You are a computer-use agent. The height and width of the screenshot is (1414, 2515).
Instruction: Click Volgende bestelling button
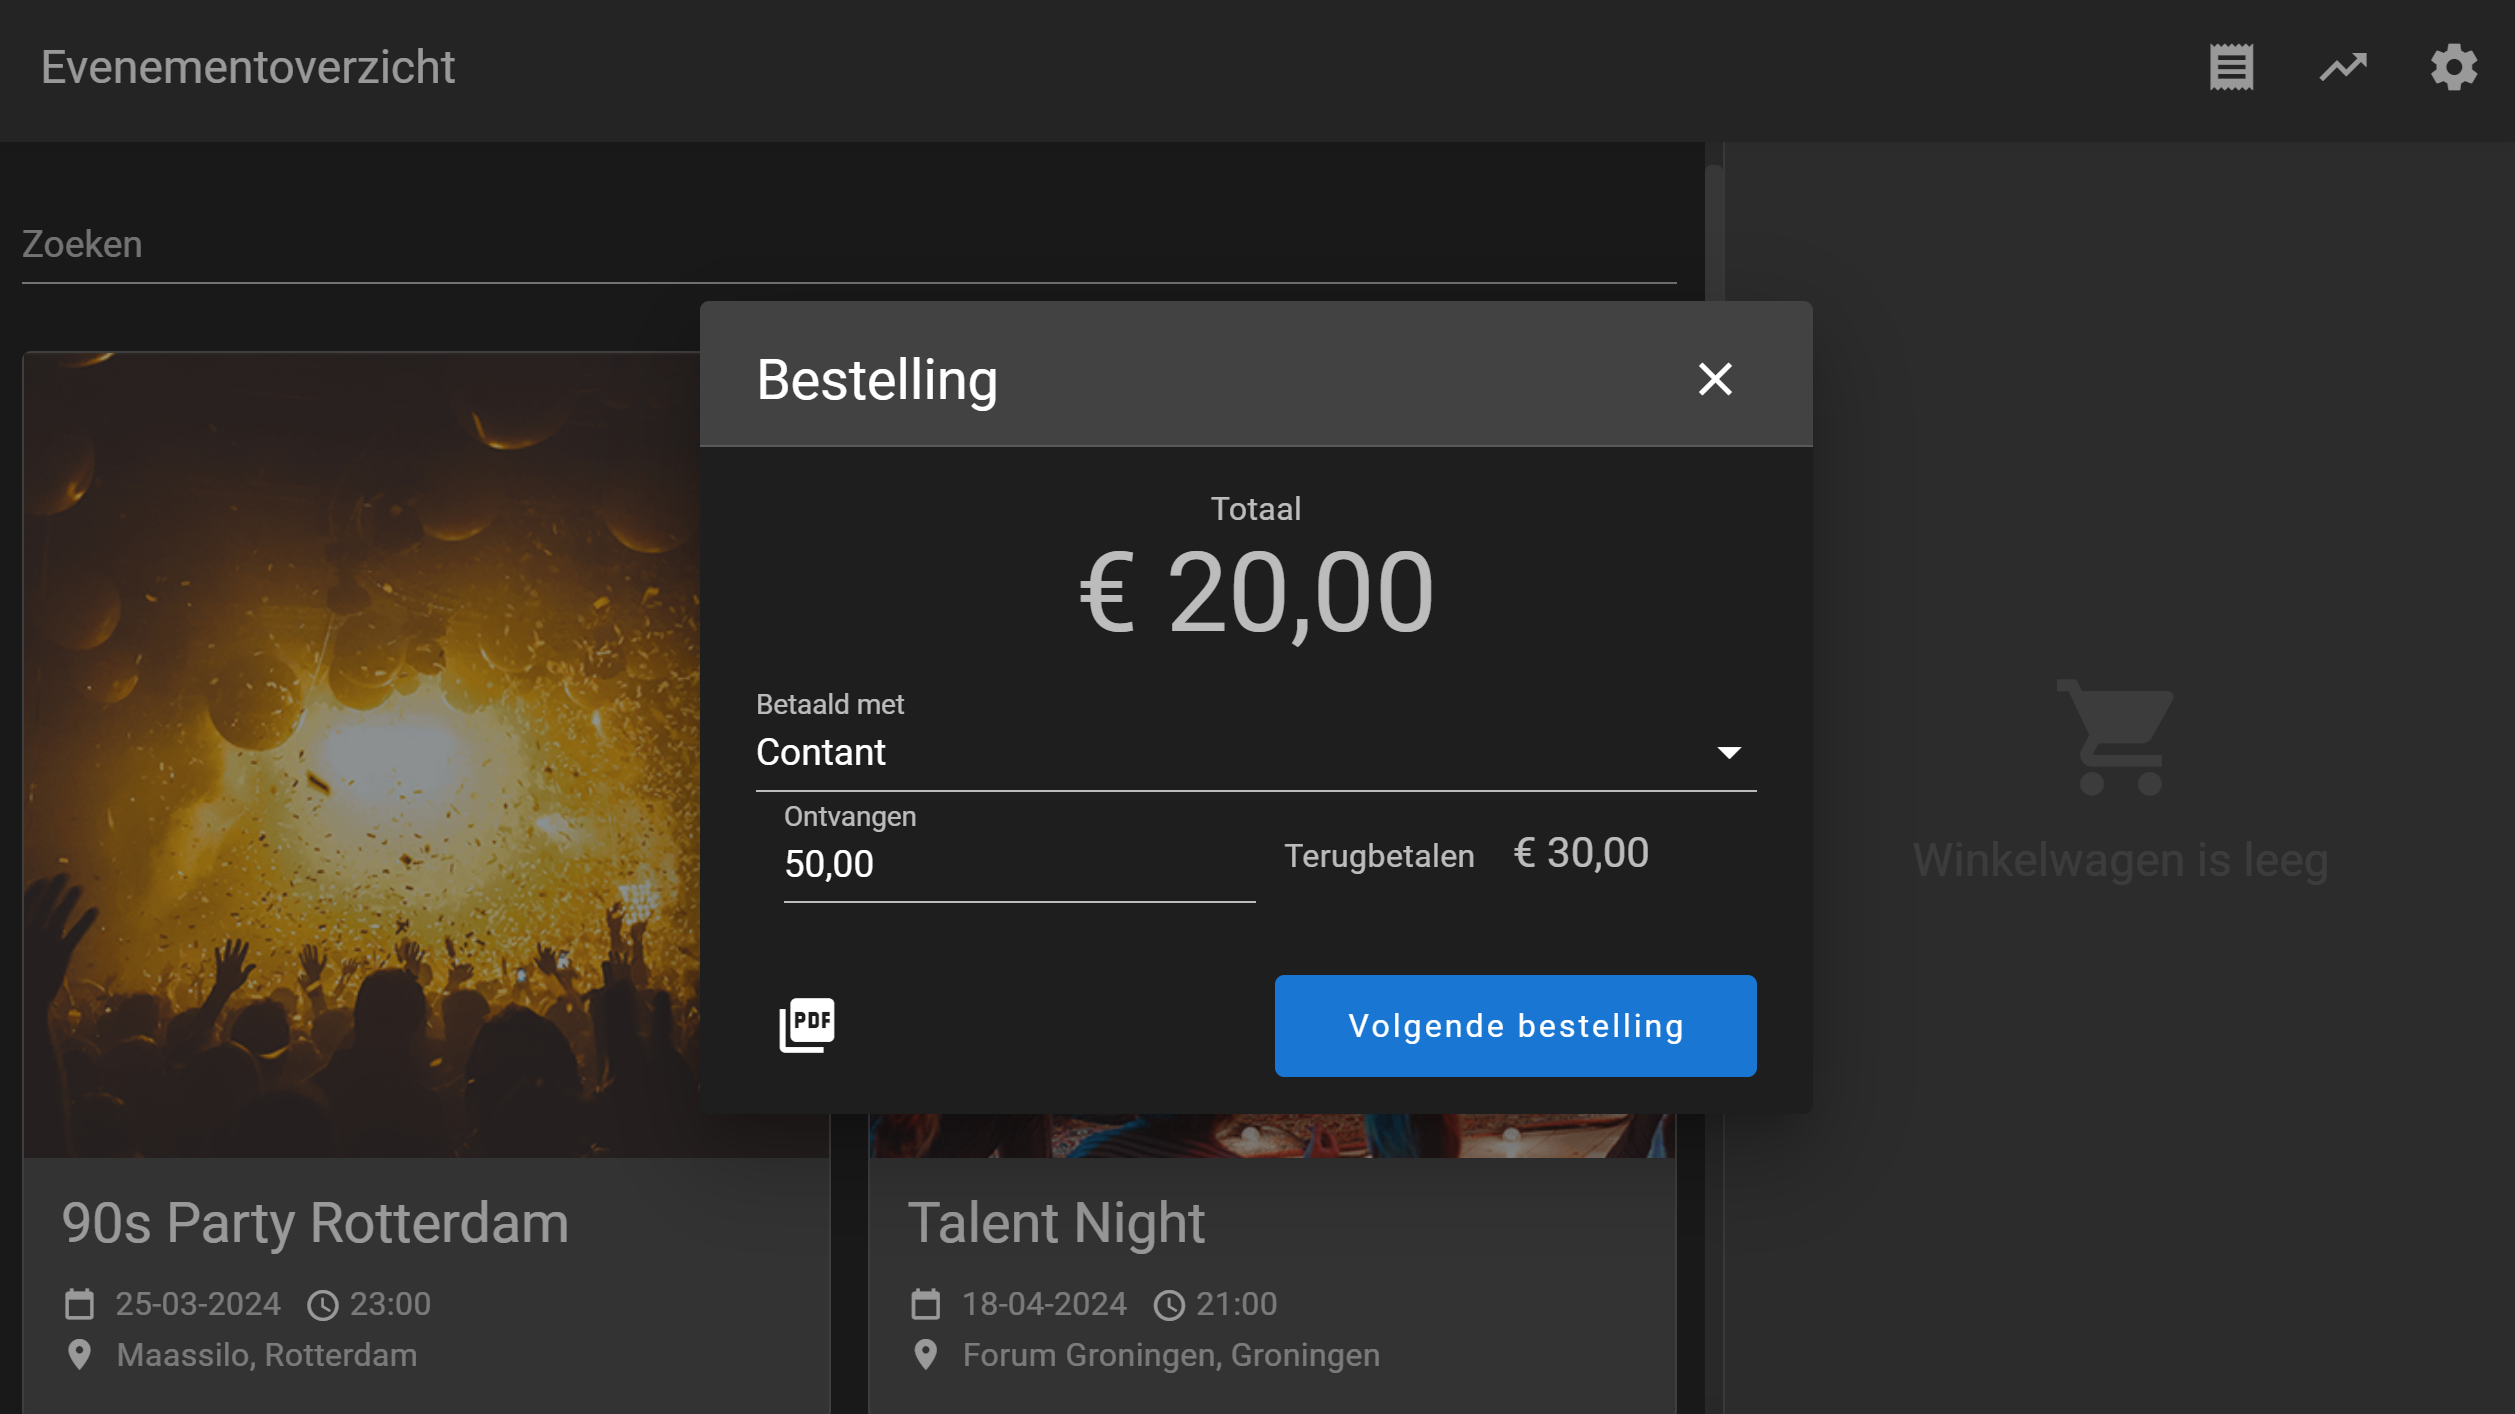1515,1026
